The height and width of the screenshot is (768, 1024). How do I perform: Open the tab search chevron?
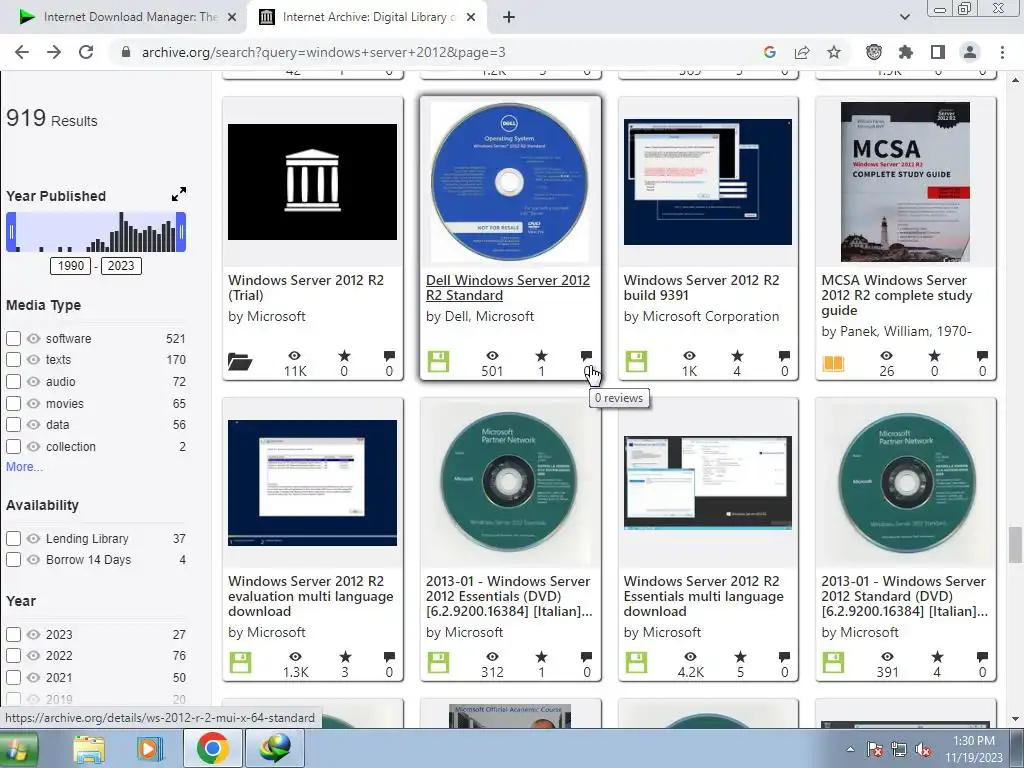click(x=904, y=17)
